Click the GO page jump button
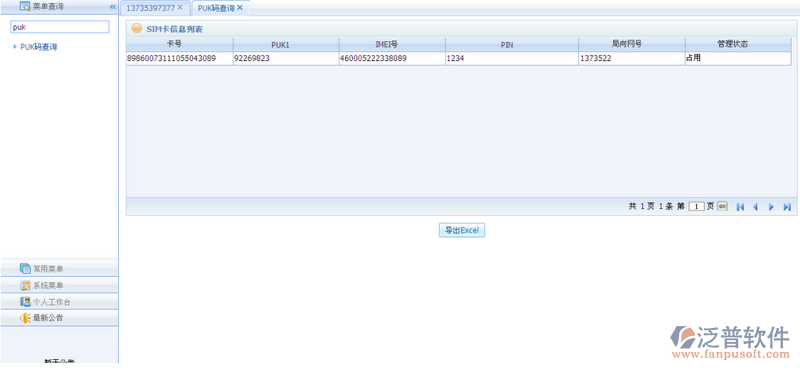Image resolution: width=800 pixels, height=370 pixels. tap(722, 206)
